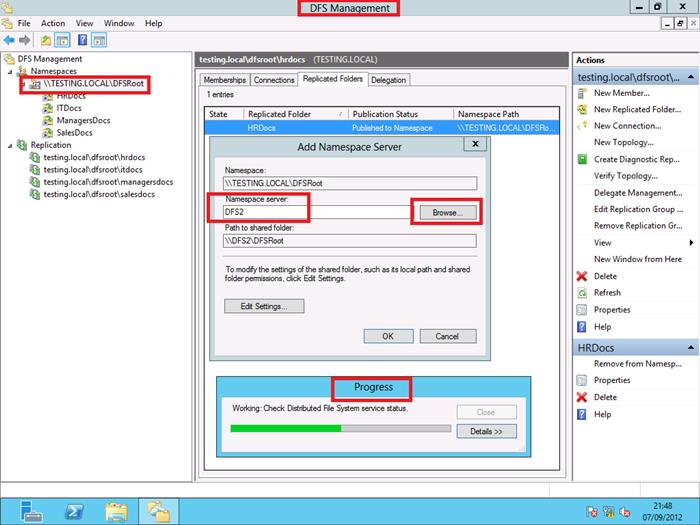Select the HRDocs row in replicated folders
This screenshot has height=525, width=700.
(382, 128)
